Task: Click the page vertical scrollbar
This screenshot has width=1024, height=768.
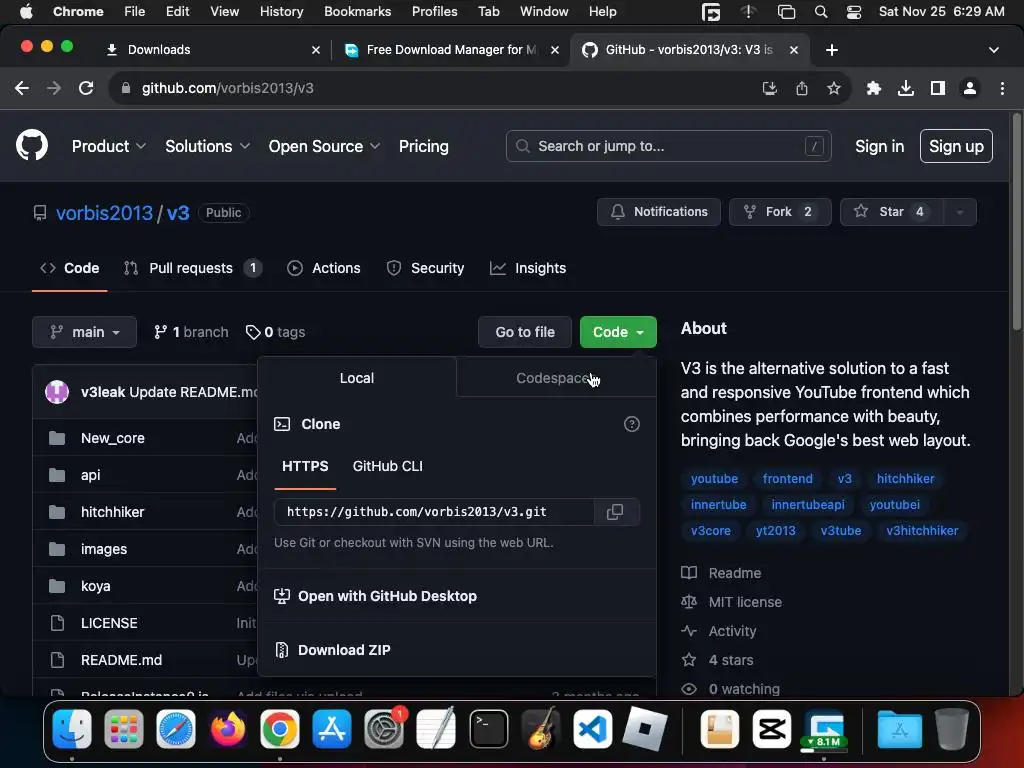Action: [x=1016, y=222]
